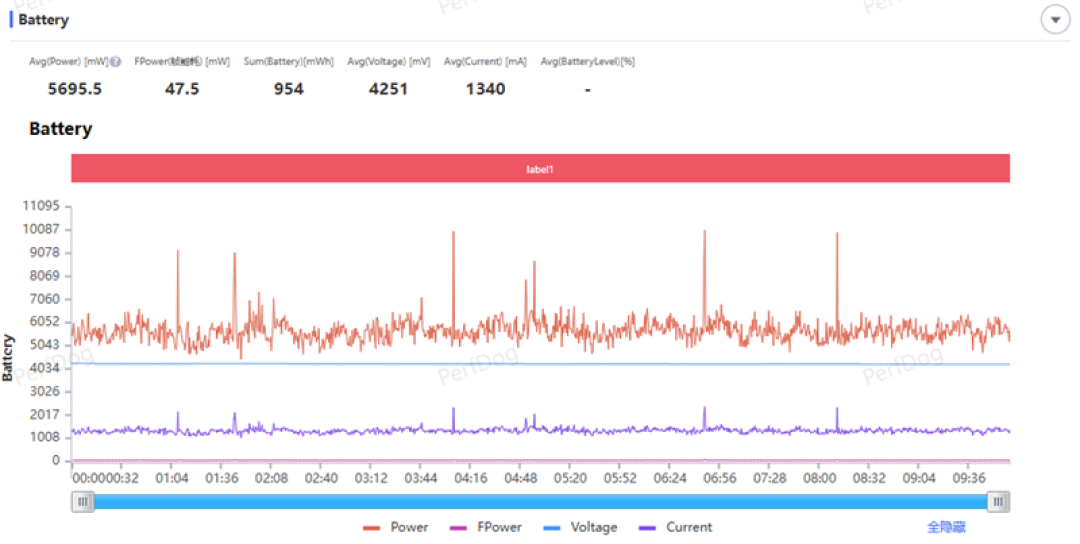Image resolution: width=1080 pixels, height=544 pixels.
Task: Click the Battery section title at the top
Action: click(43, 20)
